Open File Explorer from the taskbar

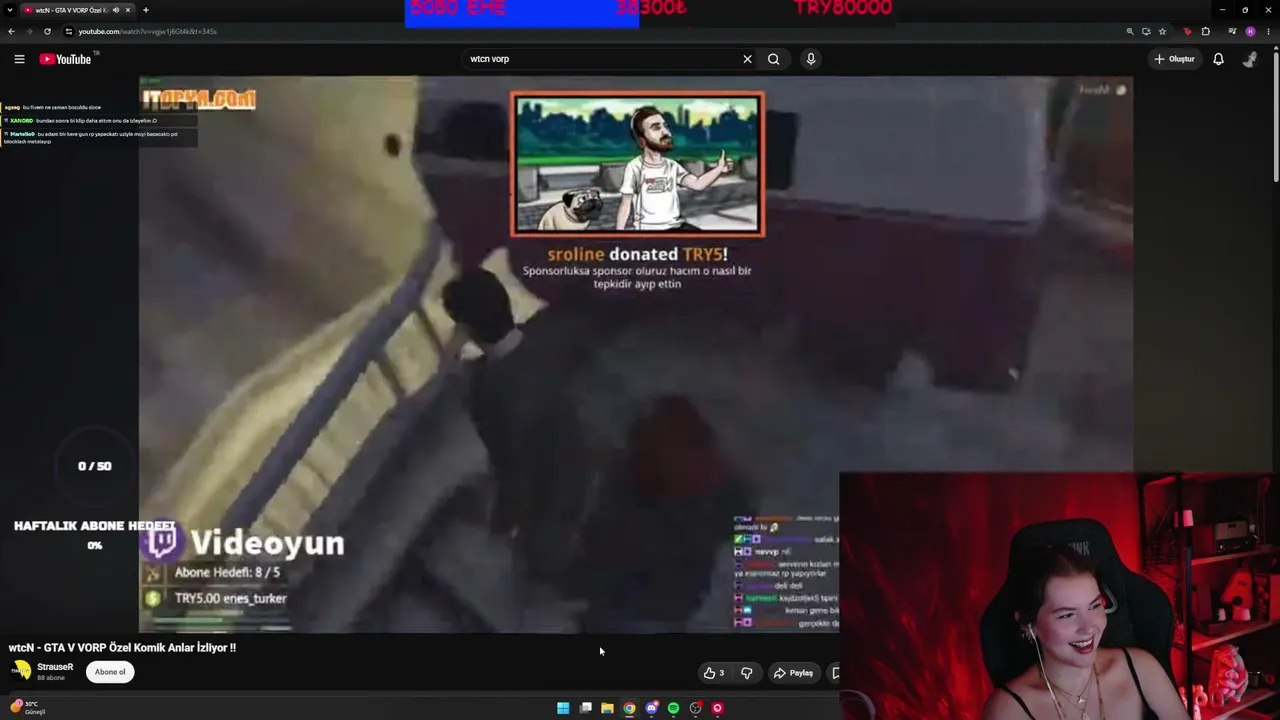pyautogui.click(x=607, y=708)
